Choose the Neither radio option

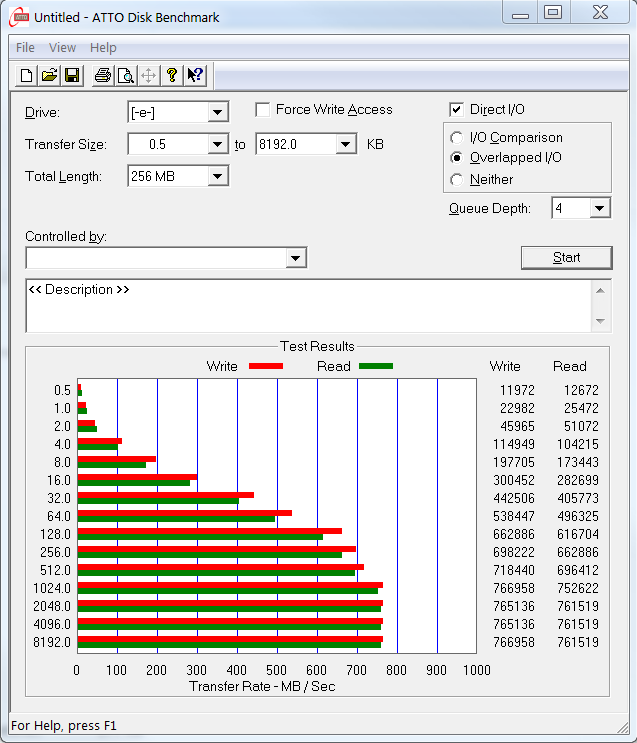pos(457,180)
